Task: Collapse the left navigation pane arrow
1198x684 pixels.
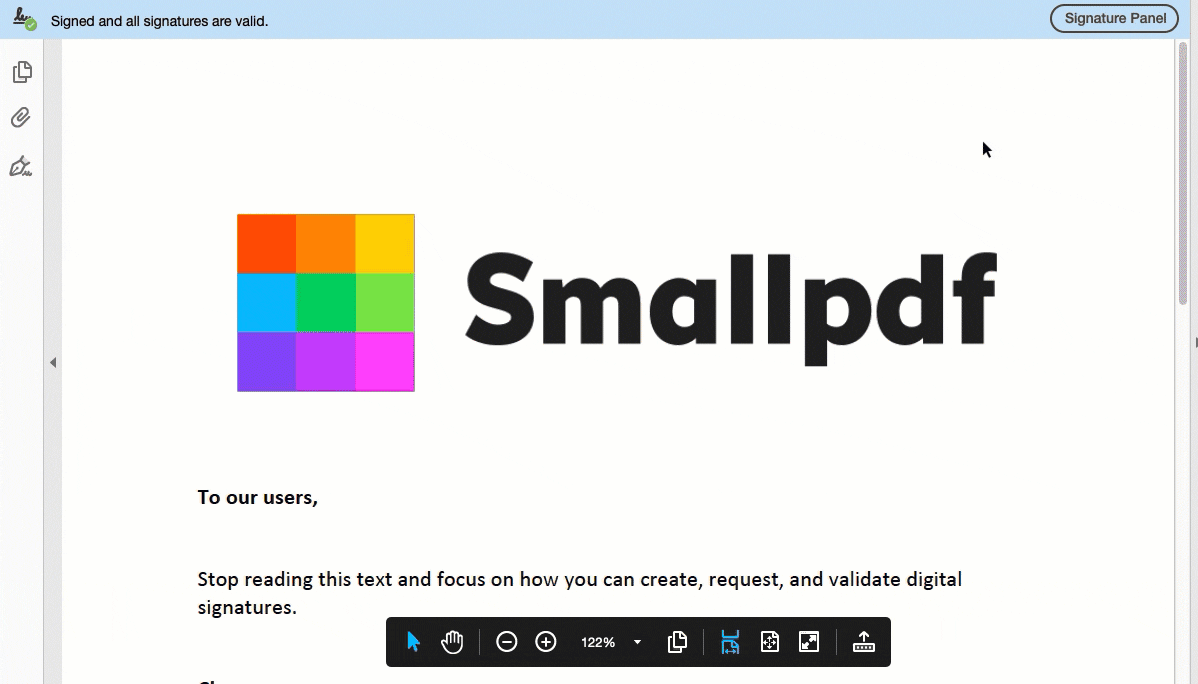Action: pyautogui.click(x=53, y=362)
